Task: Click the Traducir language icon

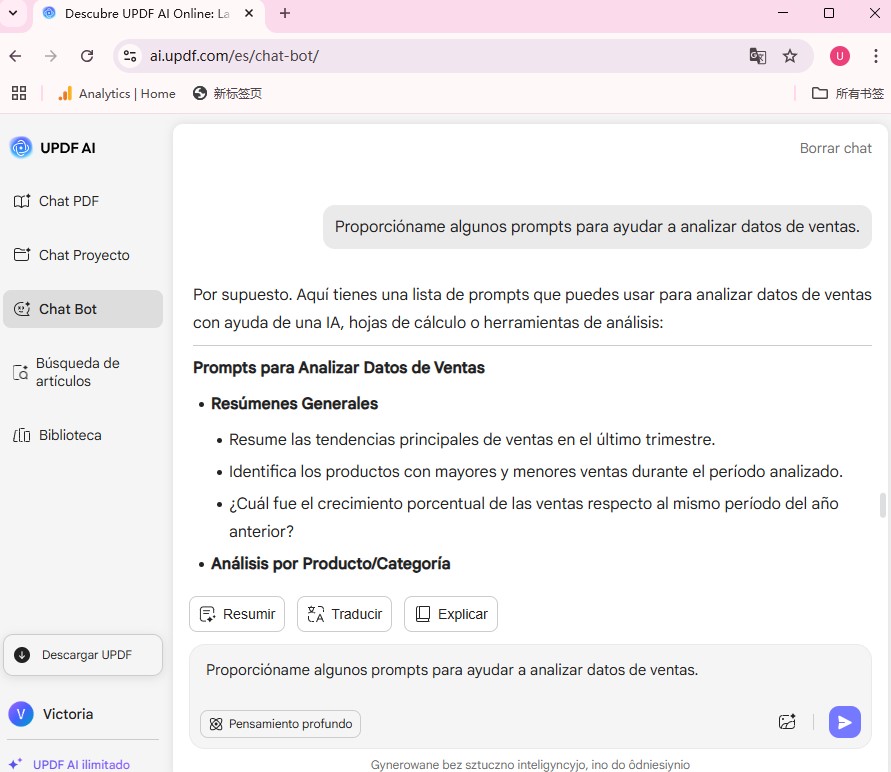Action: click(x=315, y=614)
